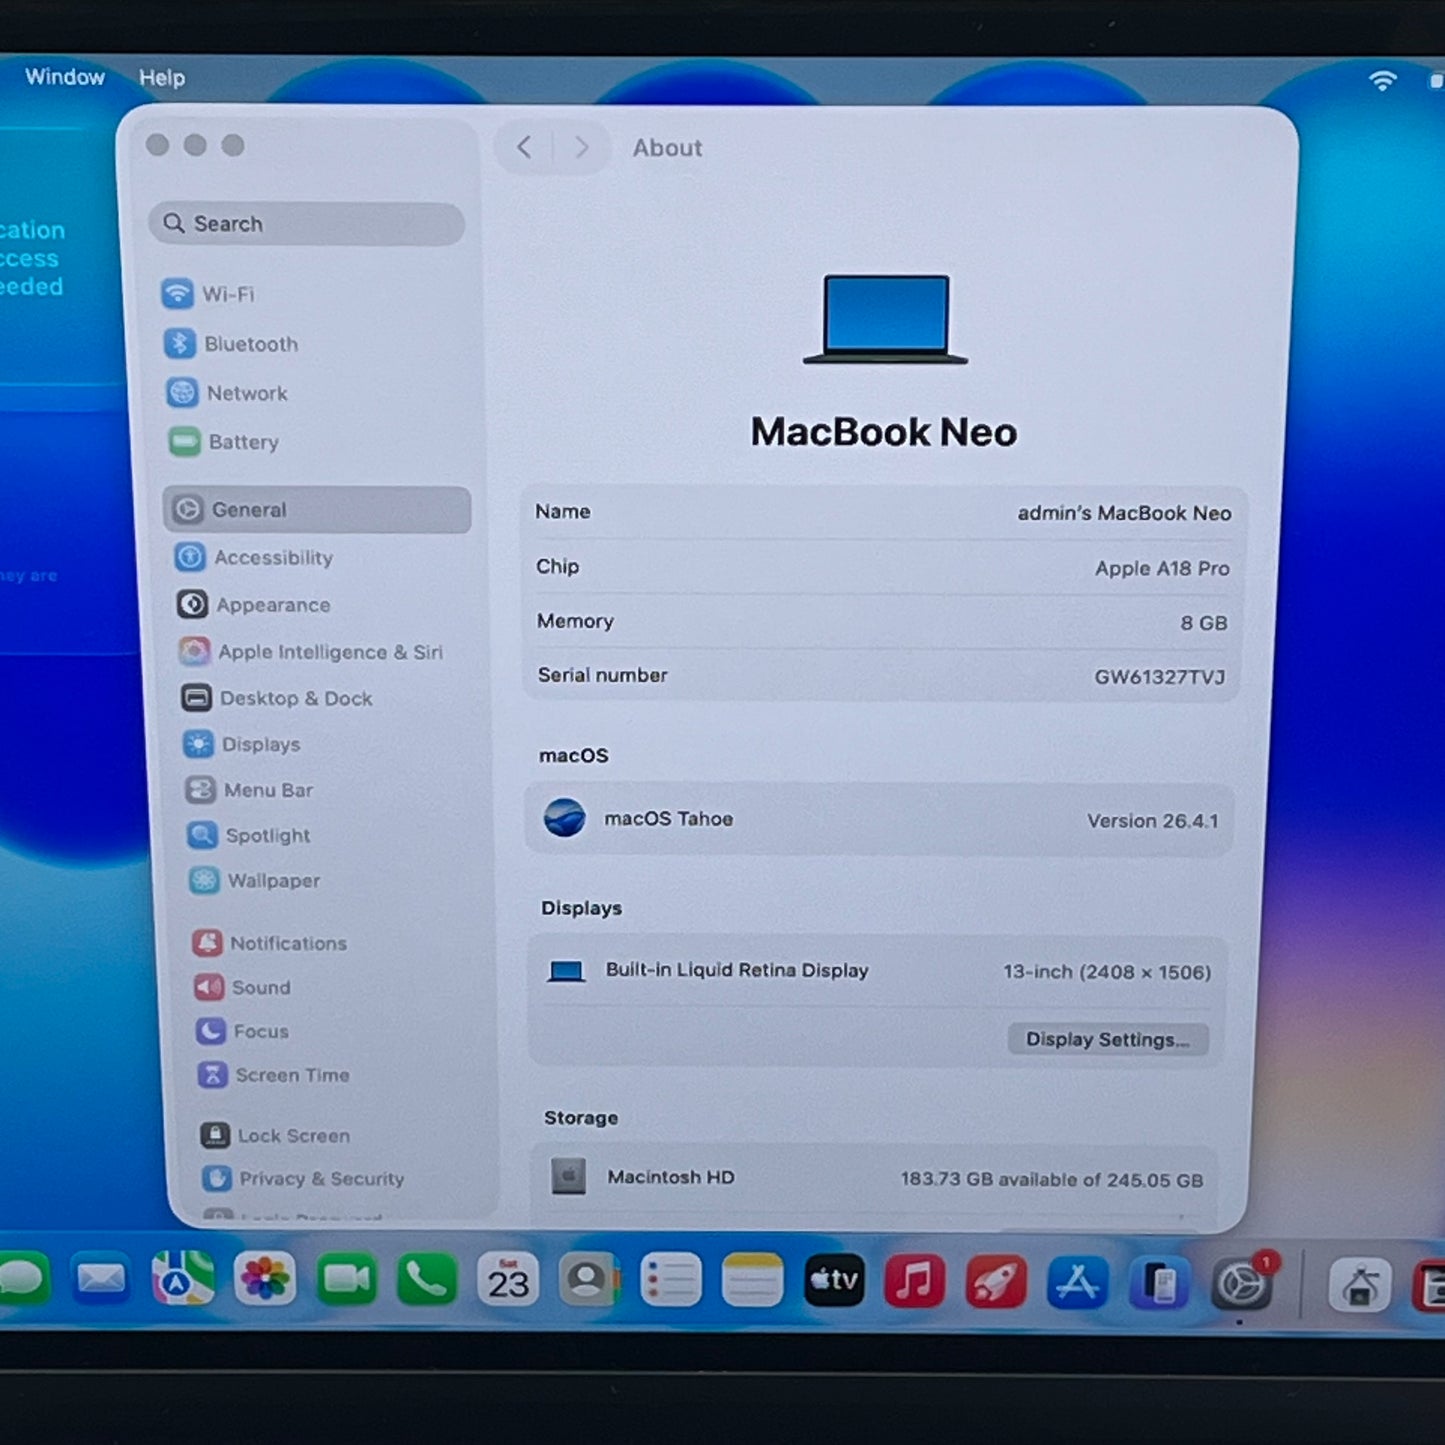This screenshot has height=1445, width=1445.
Task: Open Accessibility settings
Action: pos(254,558)
